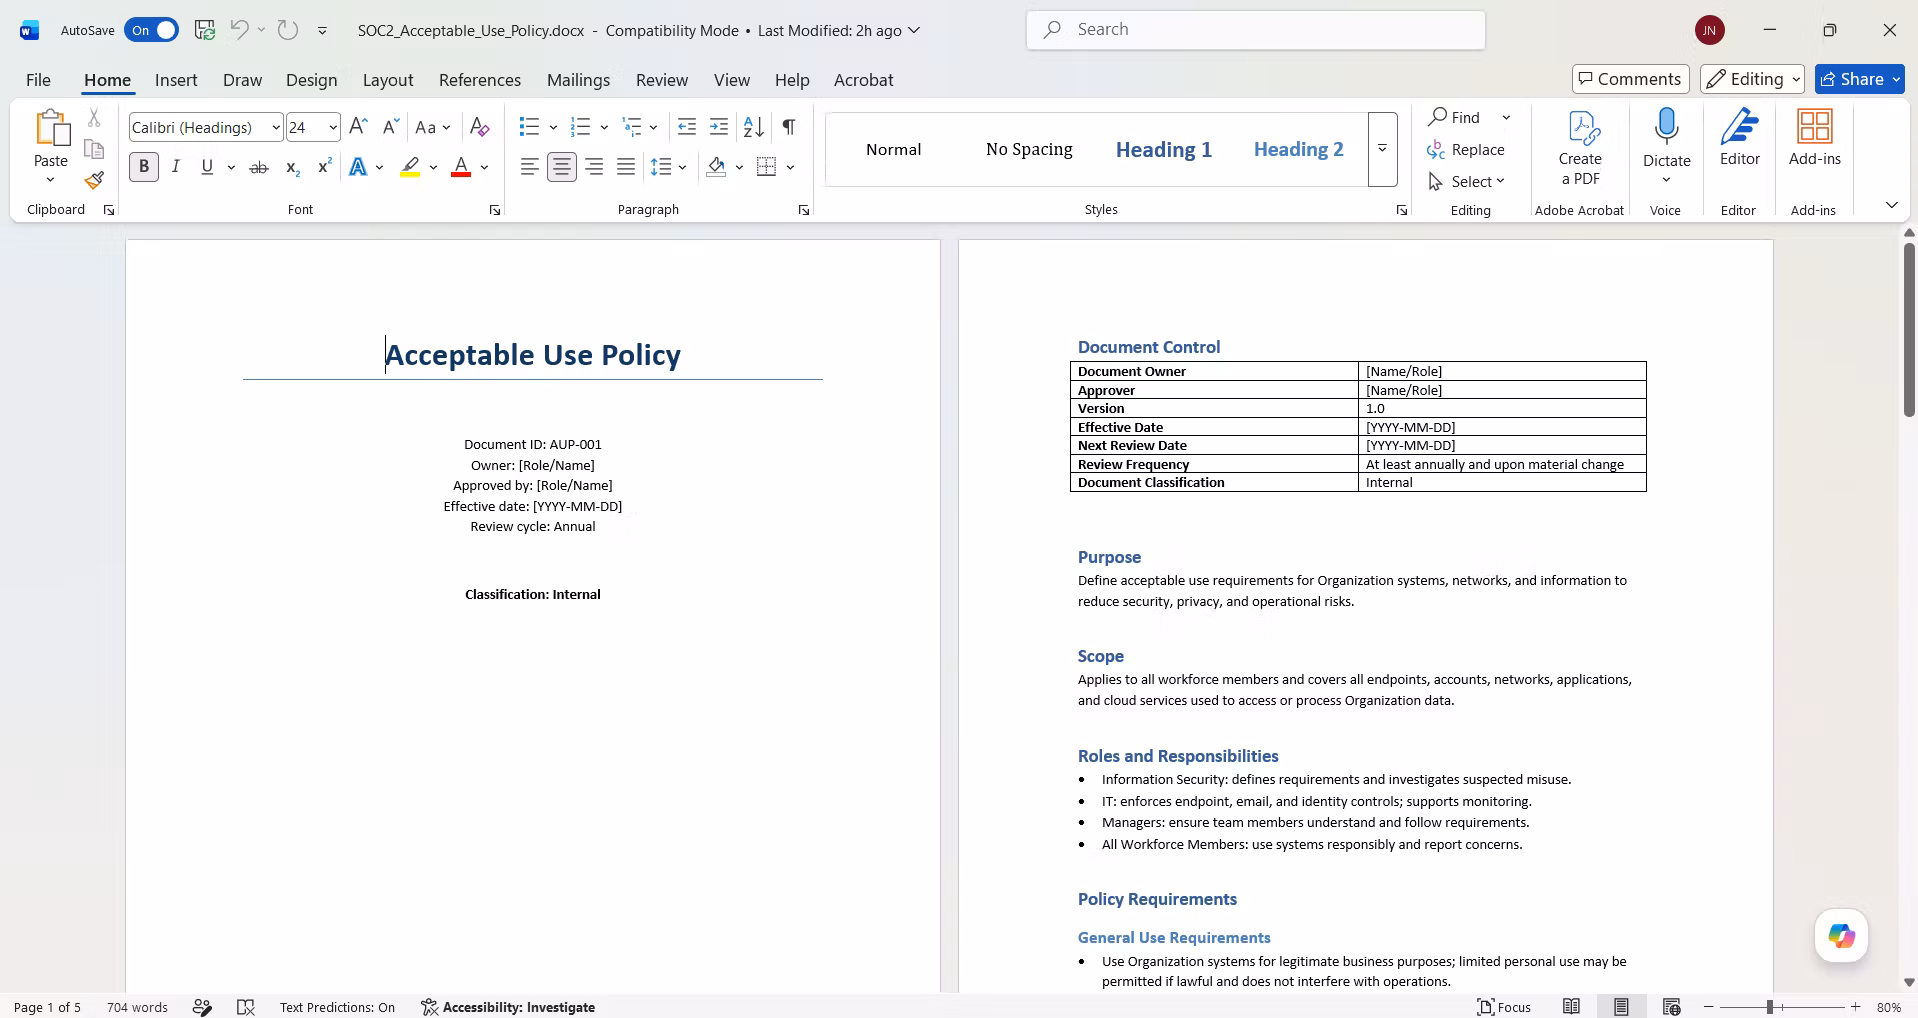The image size is (1918, 1018).
Task: Adjust the zoom slider handle
Action: [x=1769, y=1007]
